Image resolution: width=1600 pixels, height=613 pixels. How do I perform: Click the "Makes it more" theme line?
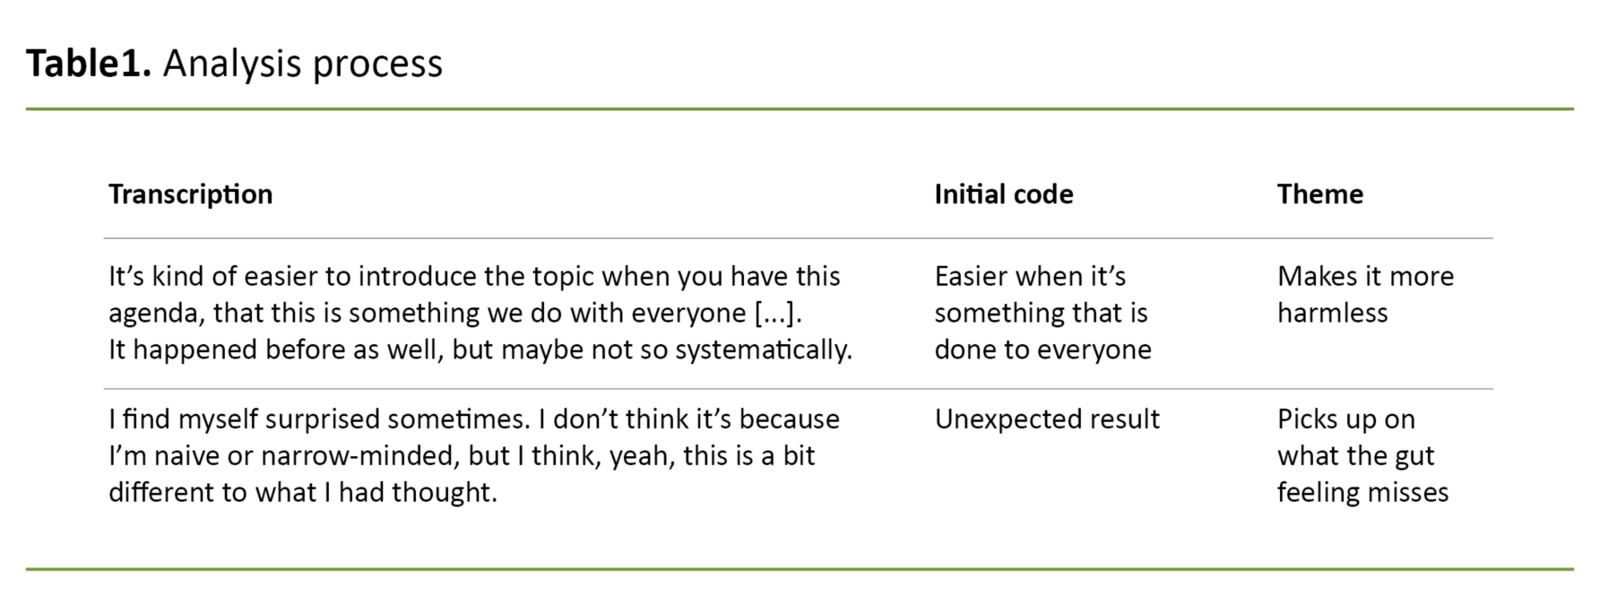1365,276
